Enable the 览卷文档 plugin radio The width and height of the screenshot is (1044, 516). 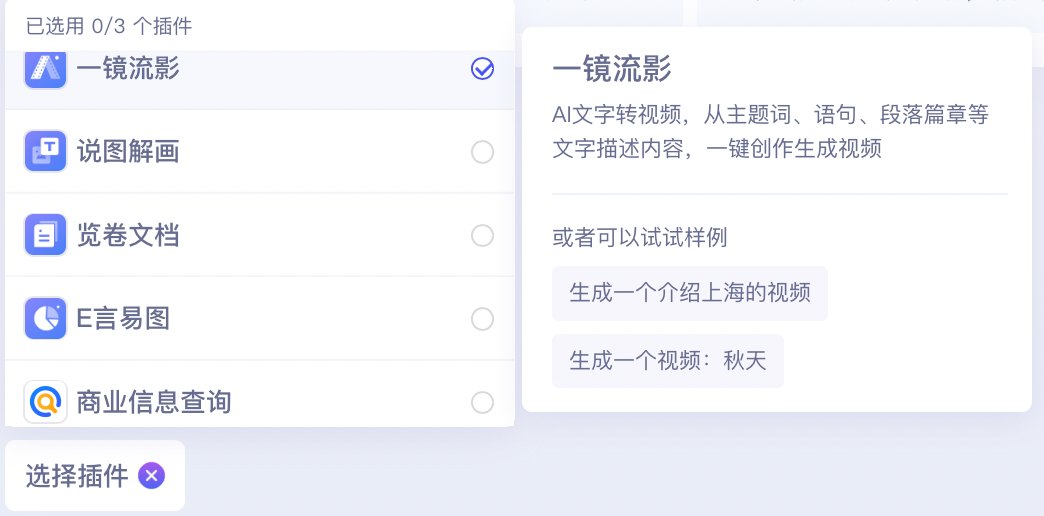coord(482,236)
